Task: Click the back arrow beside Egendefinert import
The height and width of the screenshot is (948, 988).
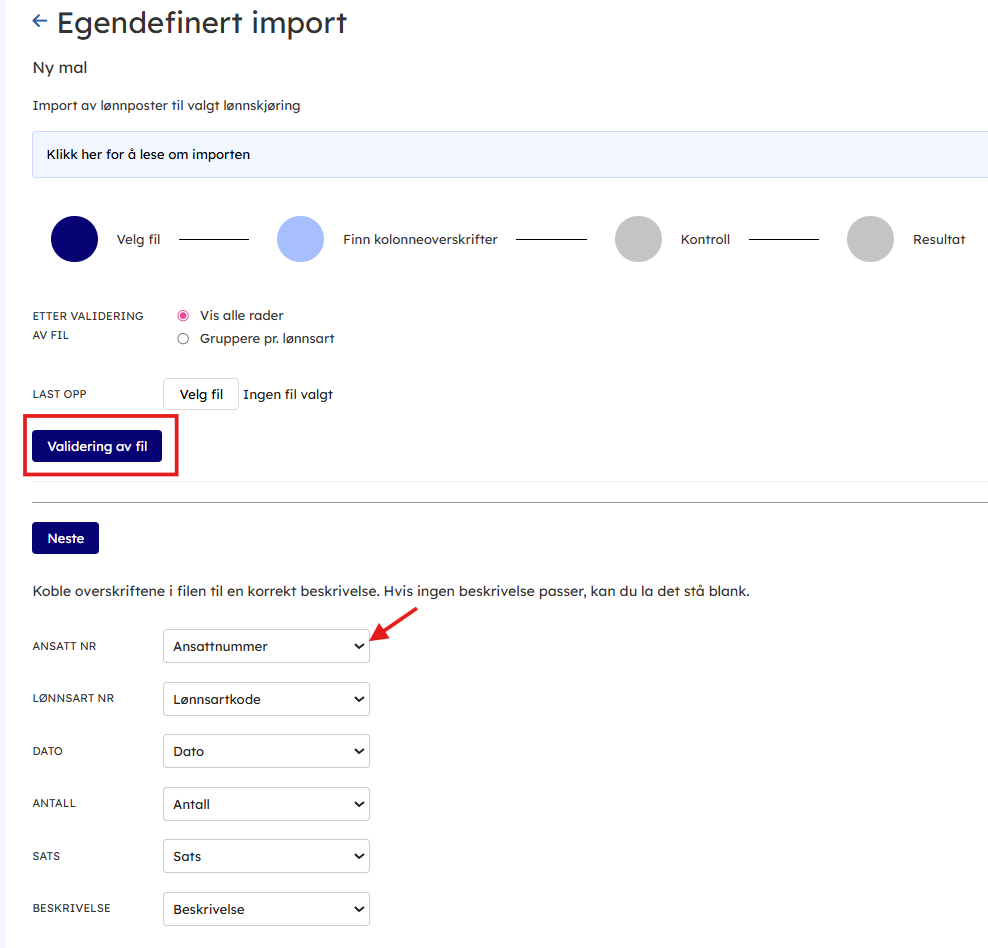Action: point(40,21)
